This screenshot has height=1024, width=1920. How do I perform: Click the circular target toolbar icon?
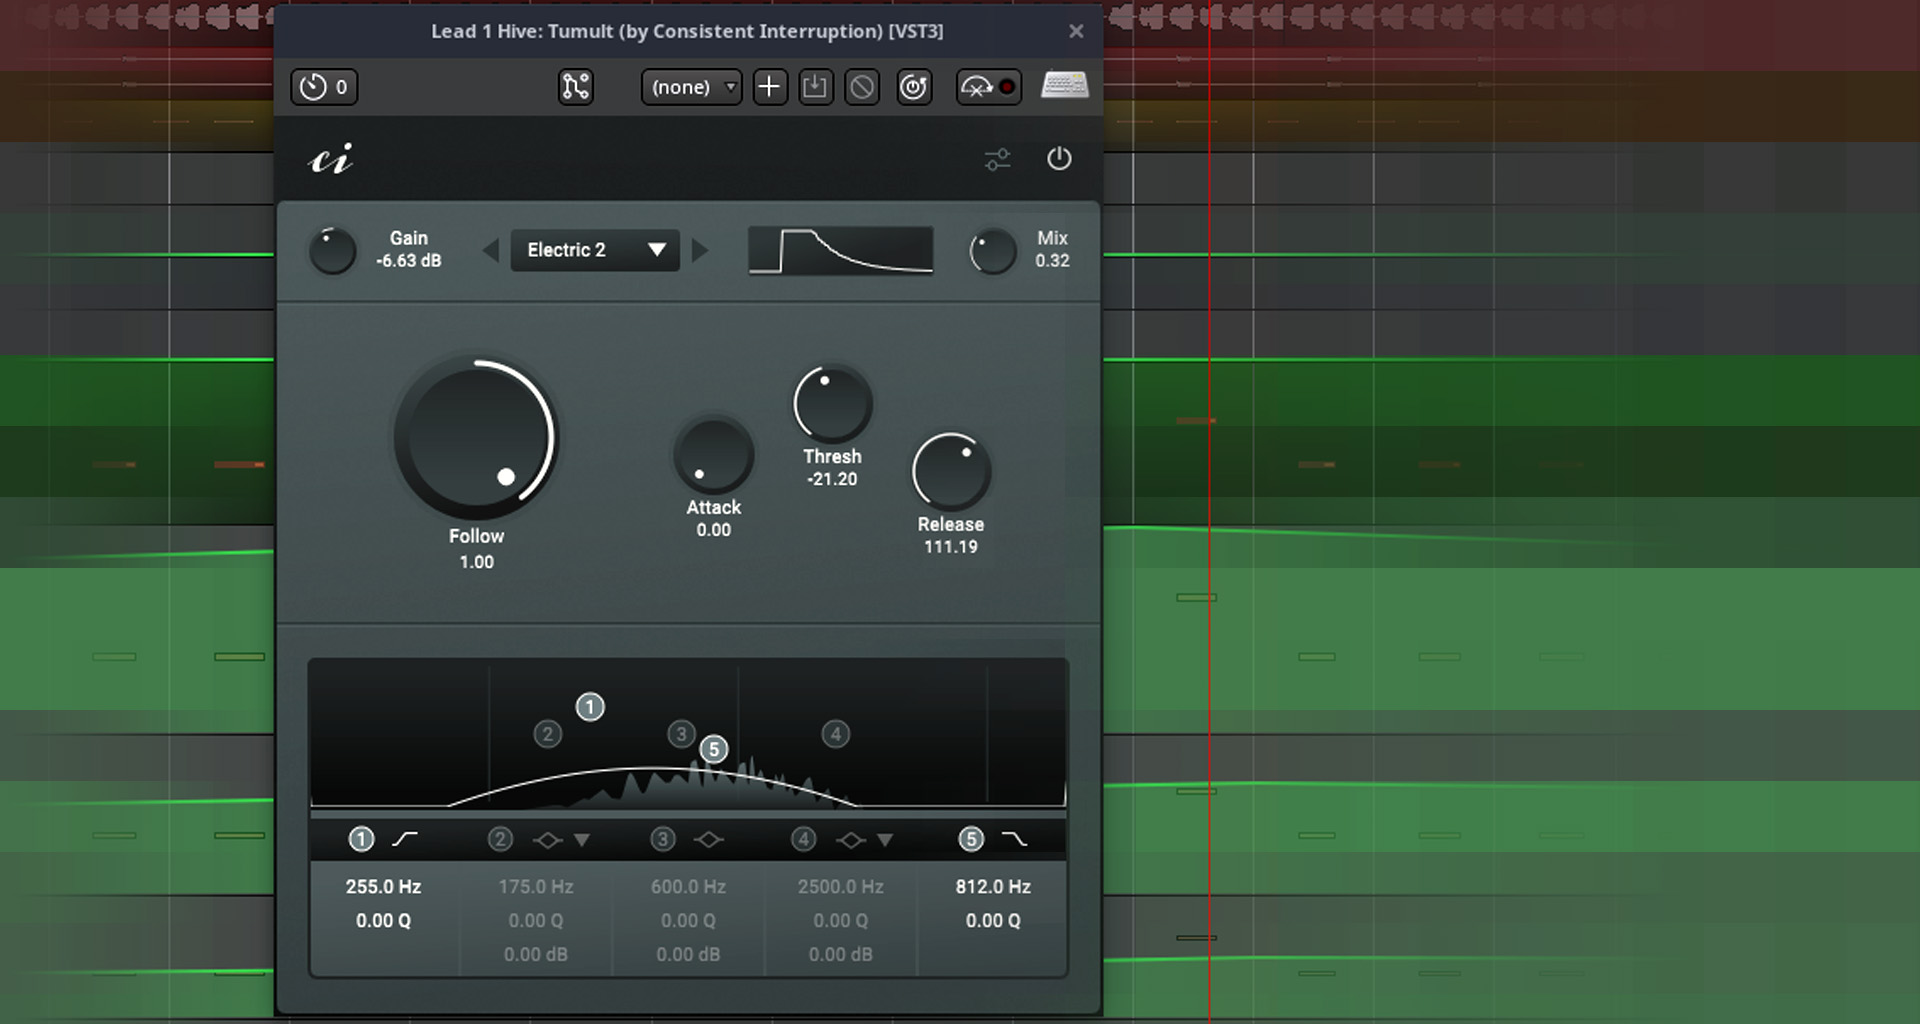coord(914,87)
